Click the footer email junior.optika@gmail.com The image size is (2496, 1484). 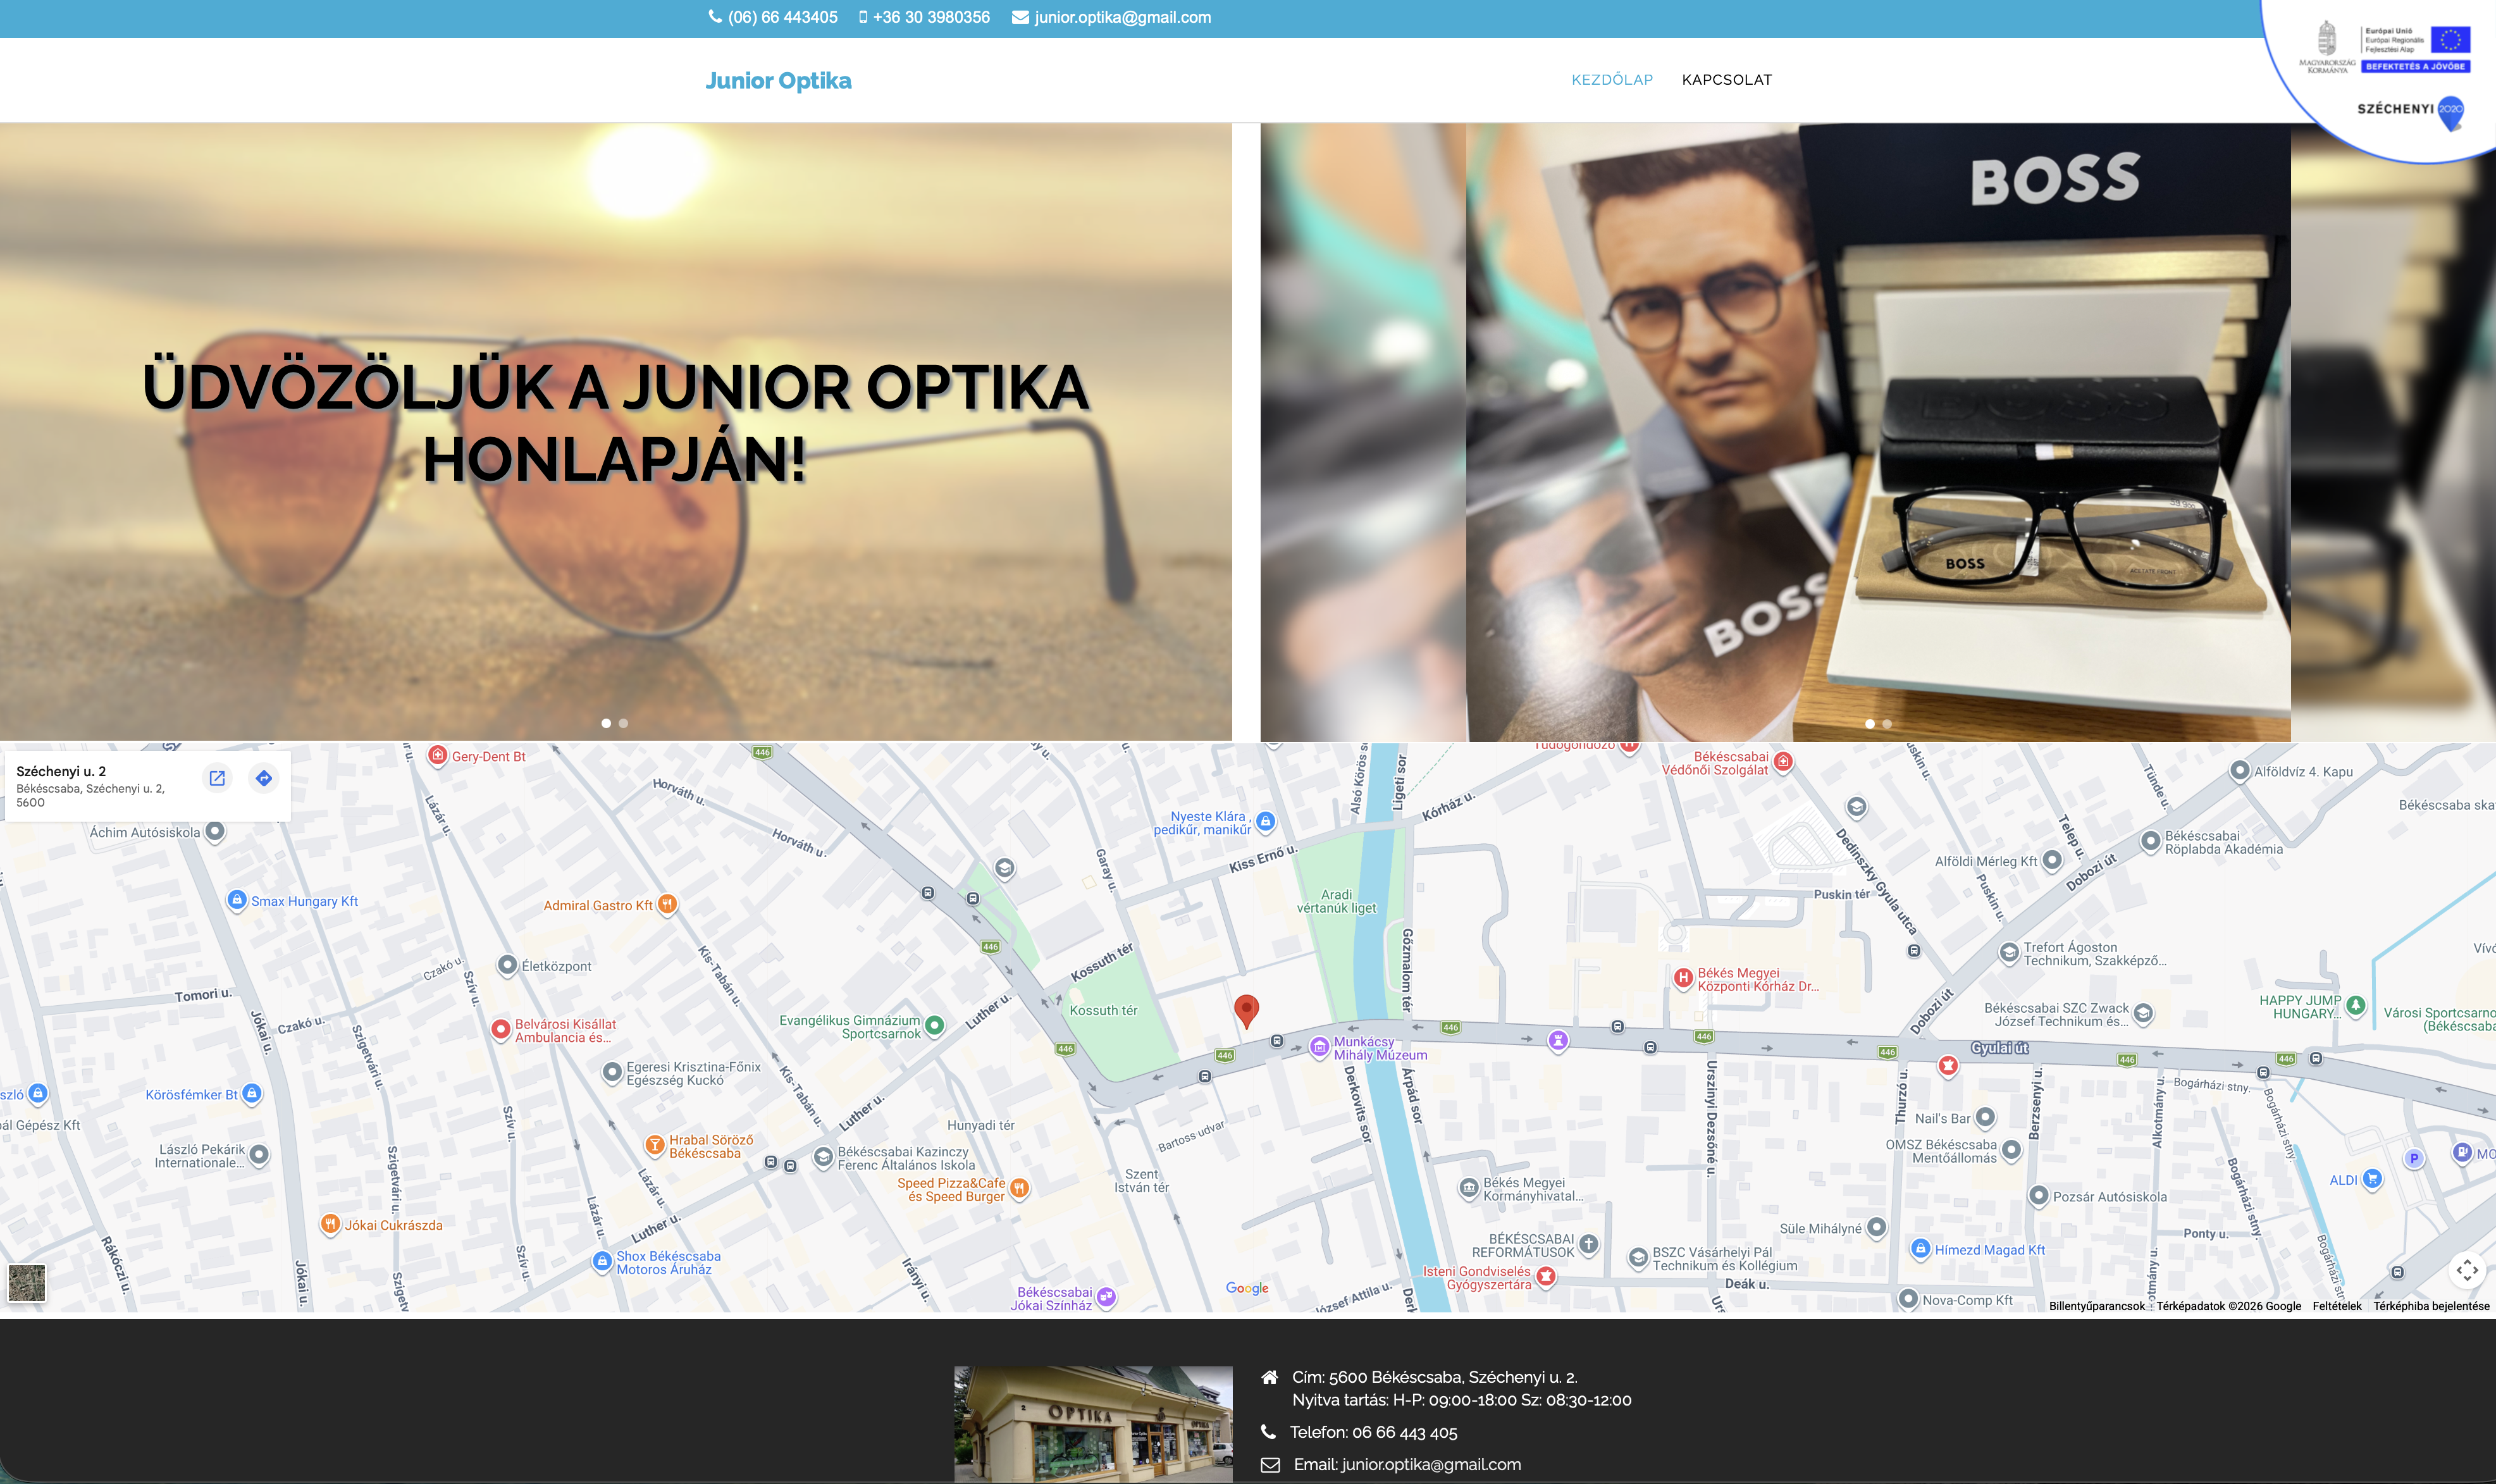tap(1431, 1464)
